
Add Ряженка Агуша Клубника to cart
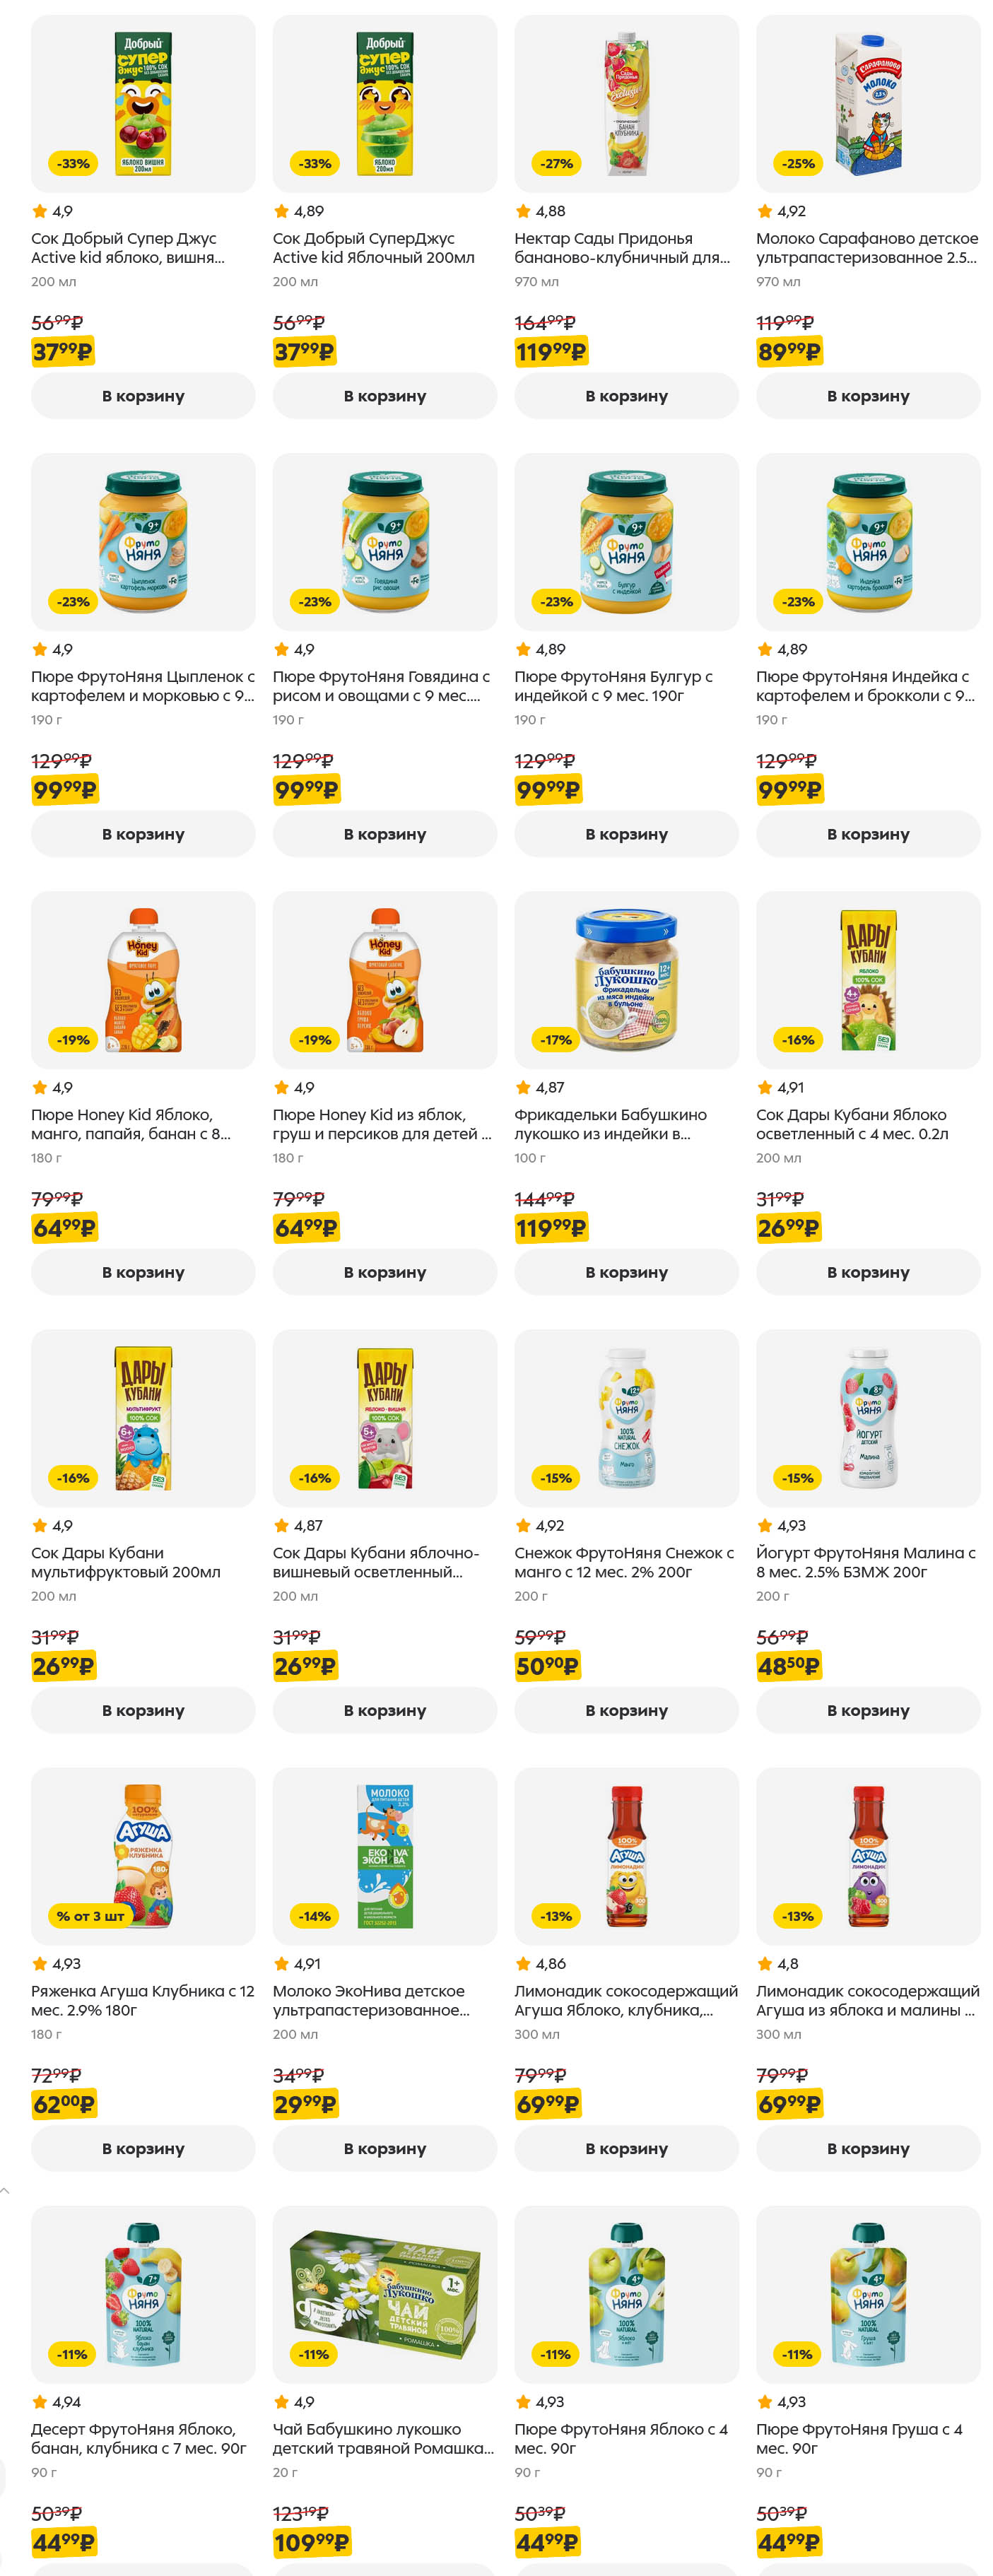pyautogui.click(x=143, y=2148)
